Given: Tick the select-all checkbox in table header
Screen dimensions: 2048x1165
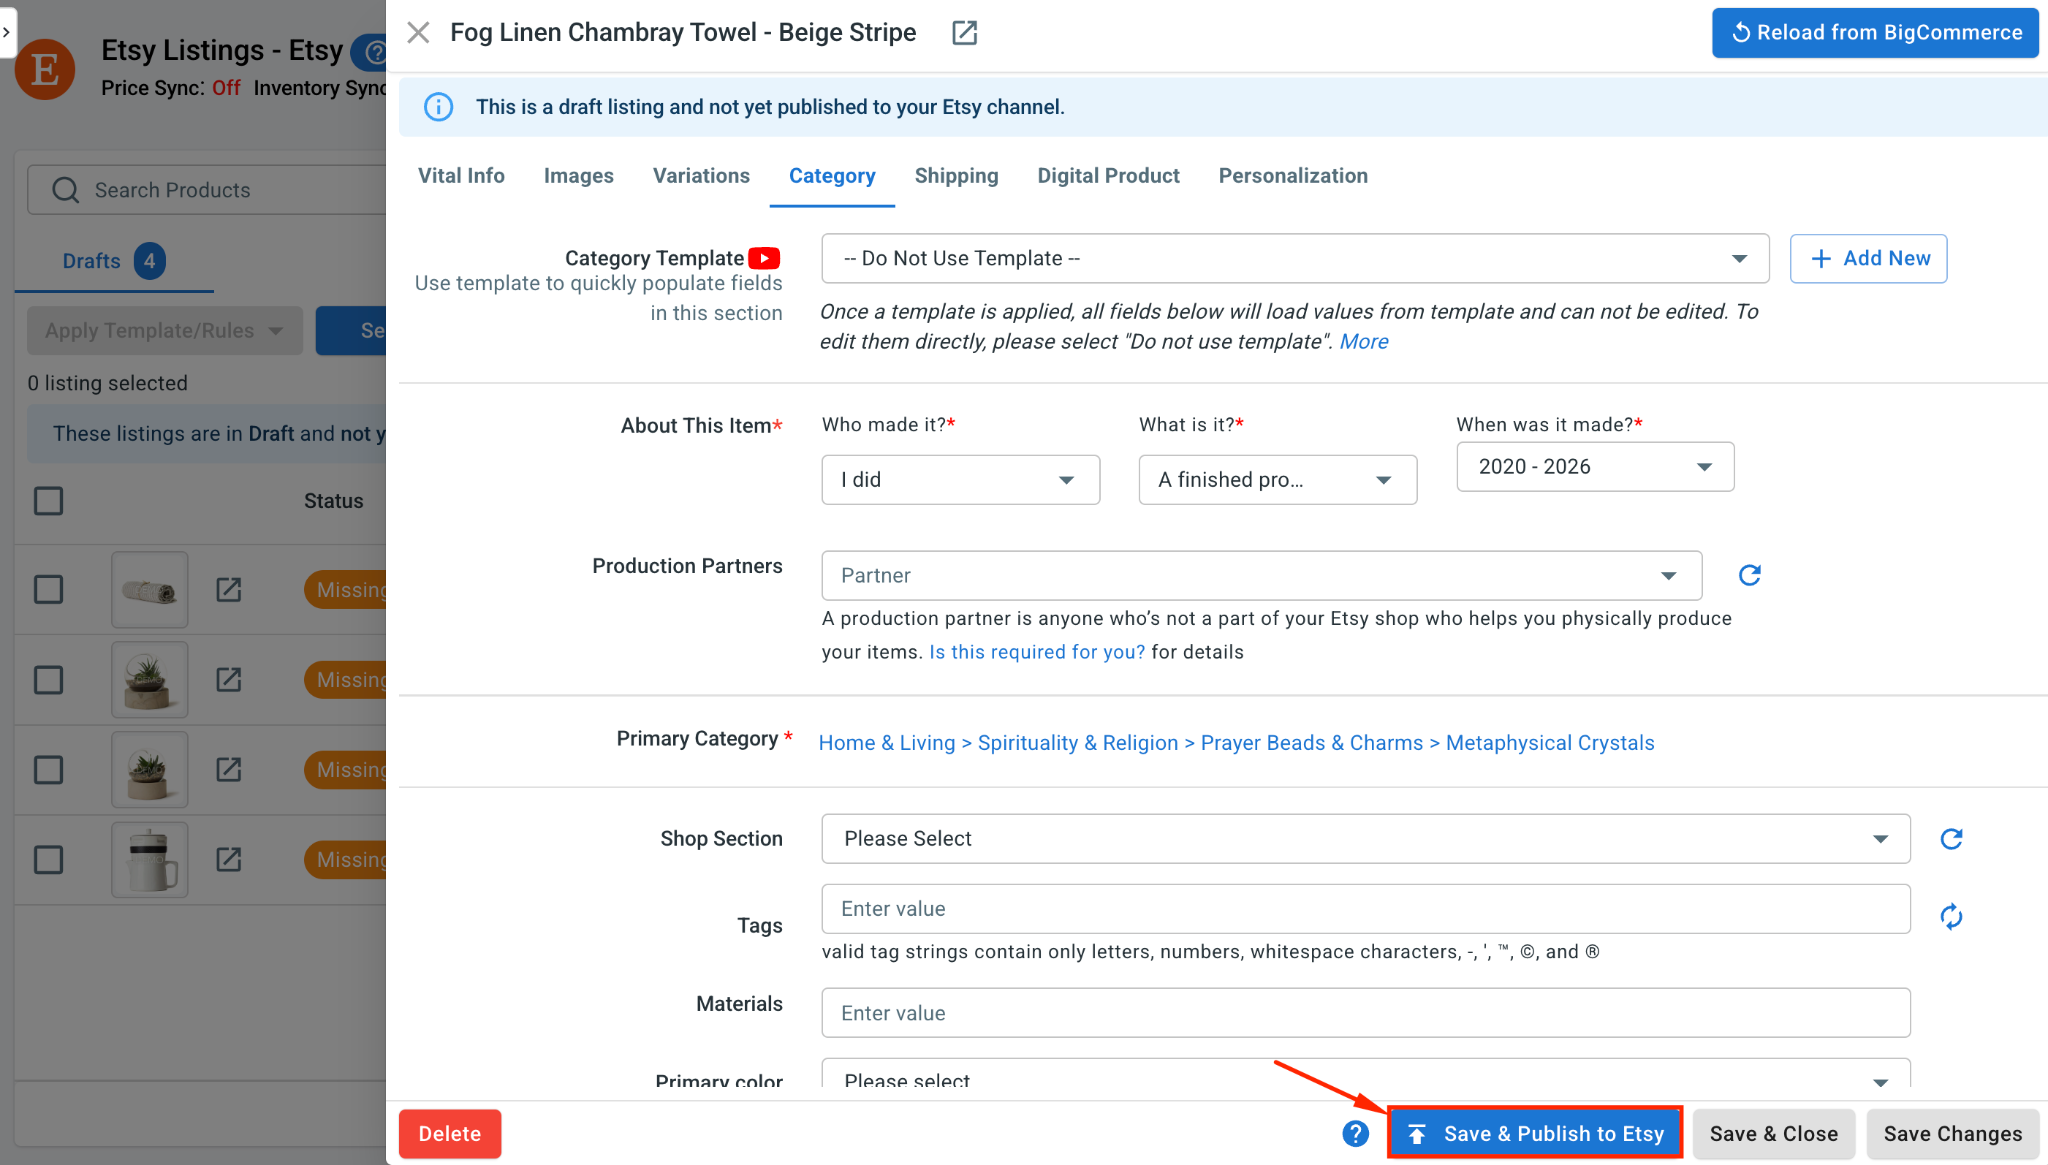Looking at the screenshot, I should (x=48, y=501).
